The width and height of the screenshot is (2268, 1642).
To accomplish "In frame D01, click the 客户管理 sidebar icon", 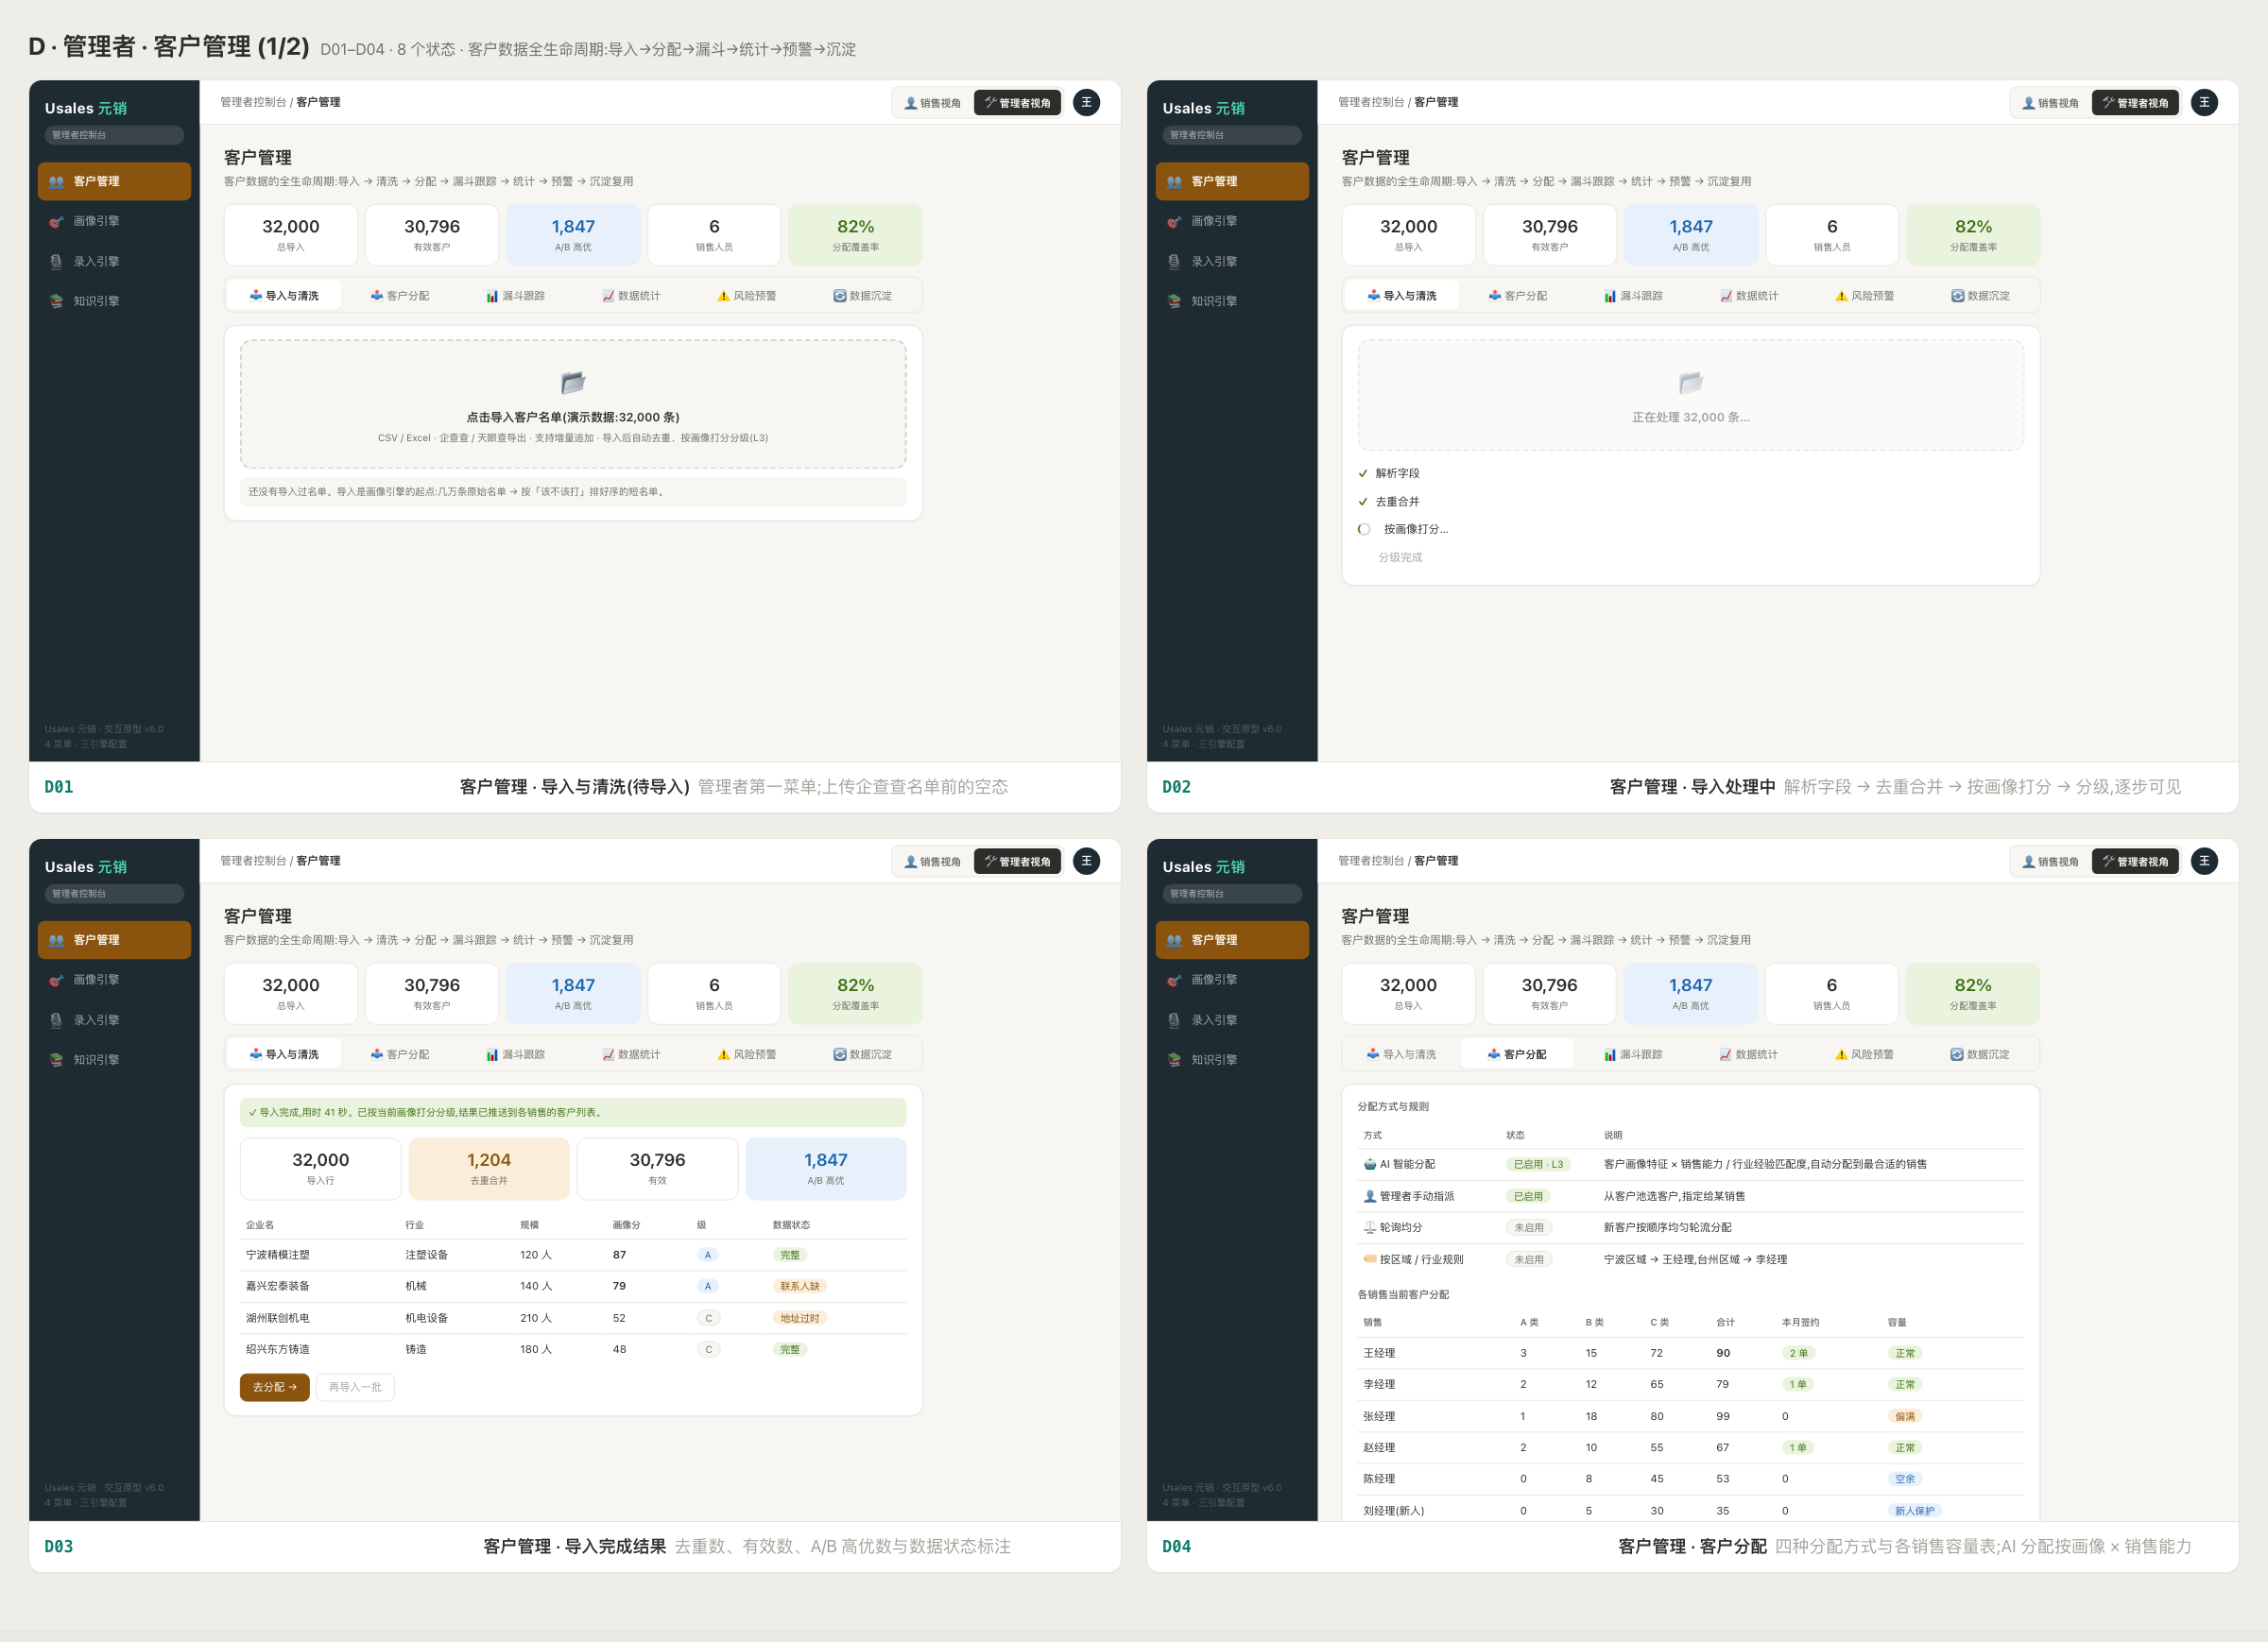I will click(56, 182).
